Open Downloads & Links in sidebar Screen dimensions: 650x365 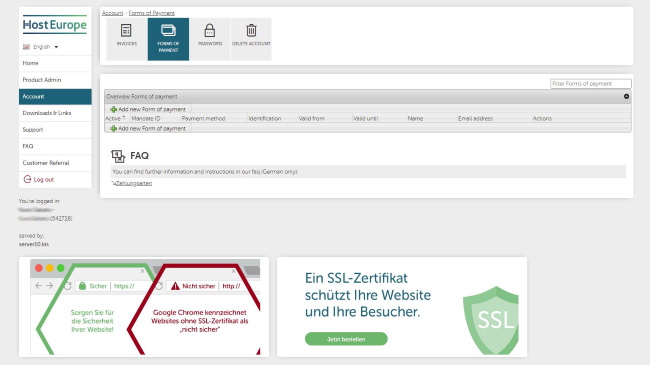pos(55,113)
